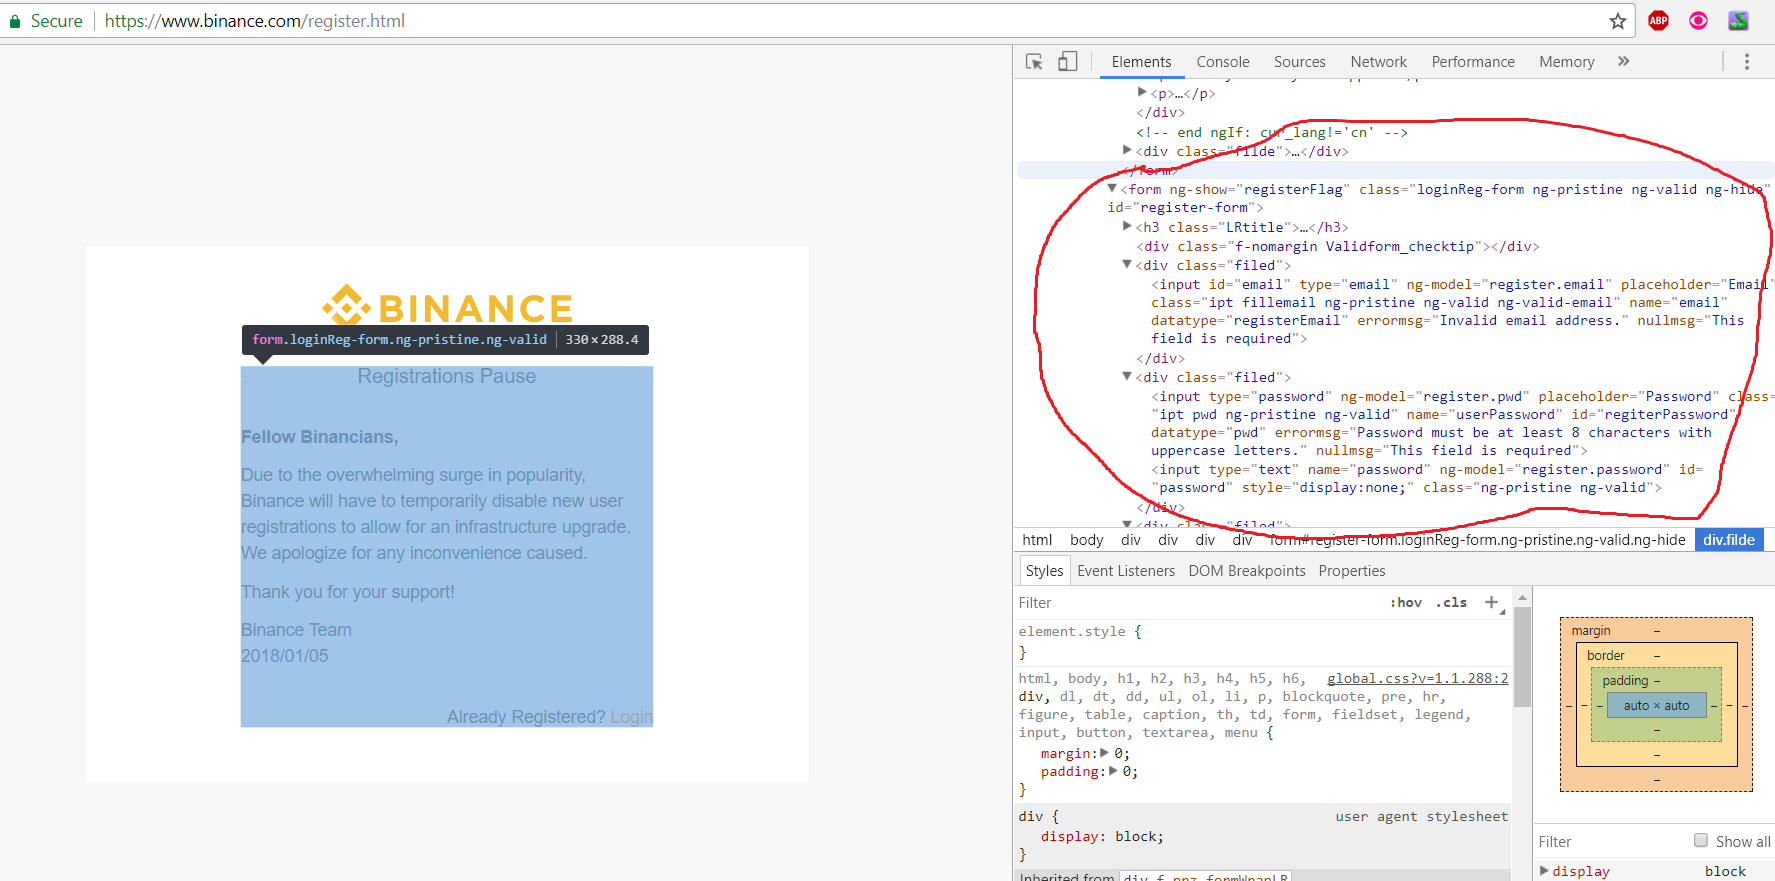Viewport: 1775px width, 881px height.
Task: Collapse the div "filed" node containing email input
Action: (1128, 264)
